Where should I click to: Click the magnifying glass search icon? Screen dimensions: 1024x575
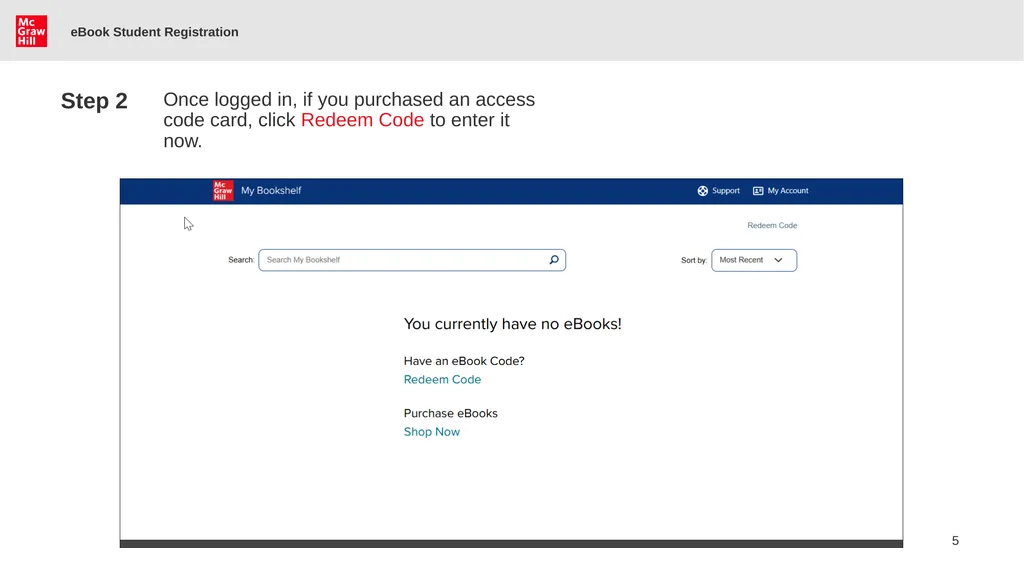click(x=554, y=260)
